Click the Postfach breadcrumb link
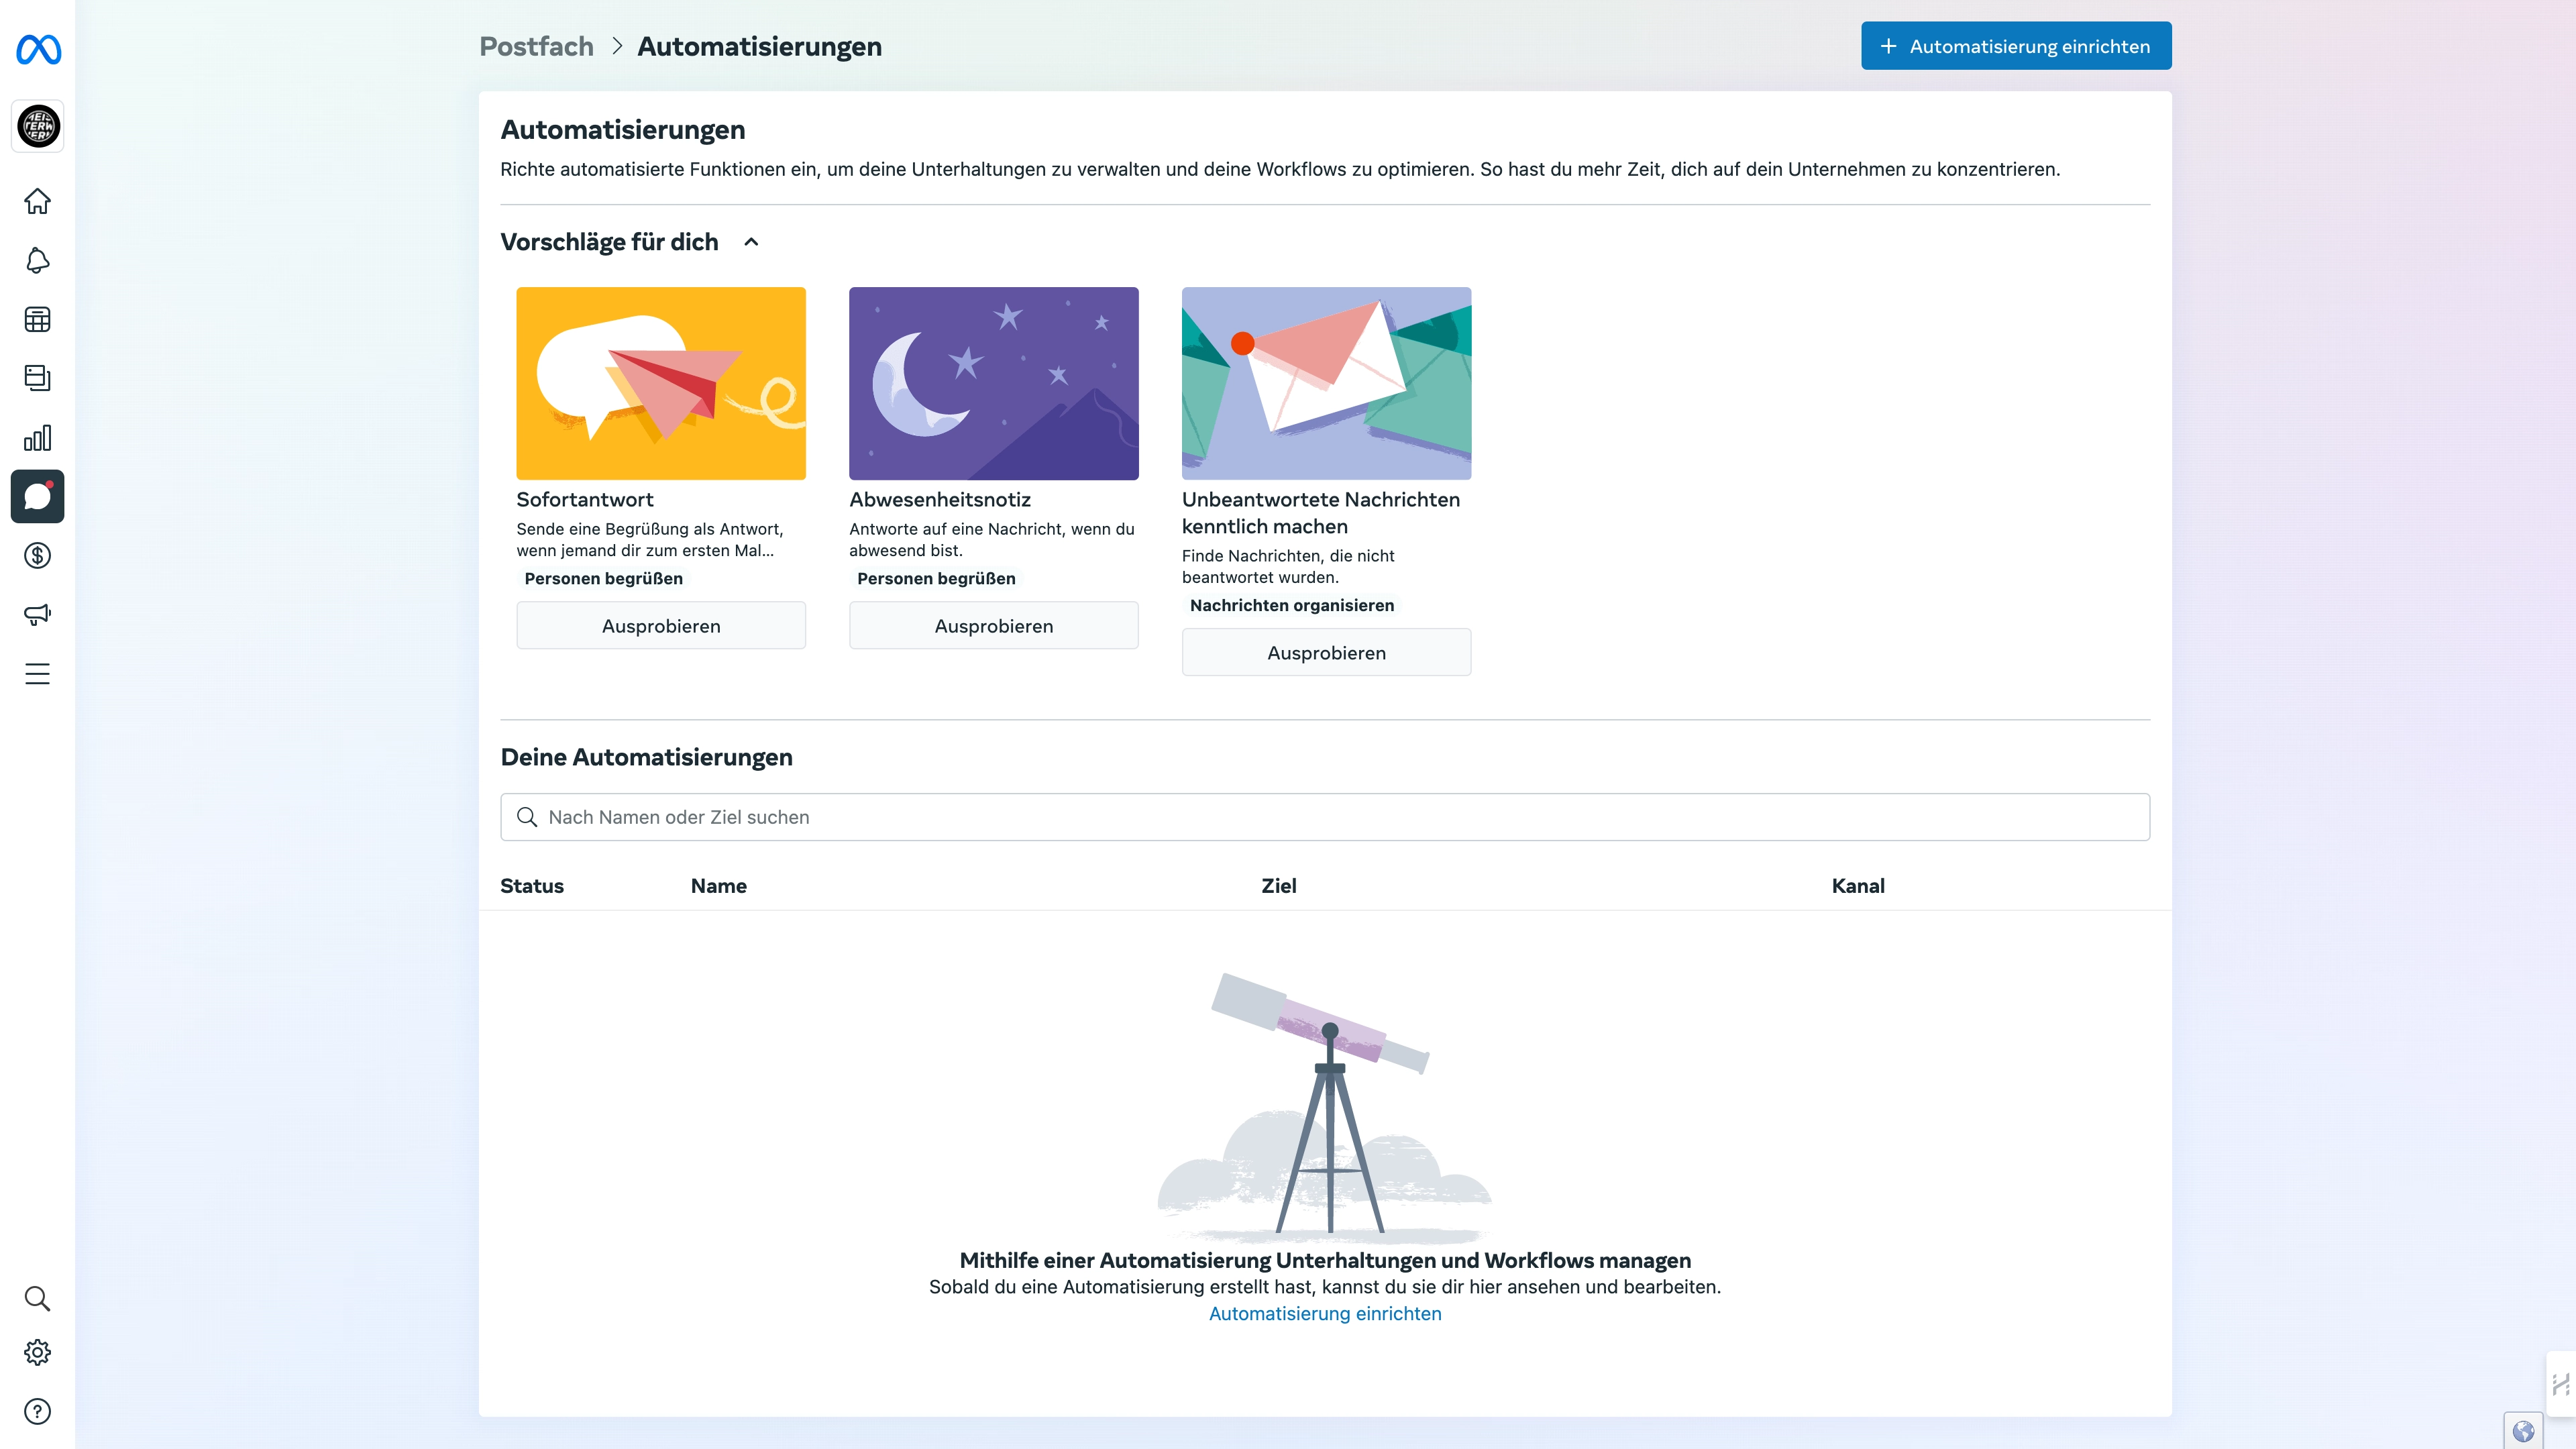This screenshot has width=2576, height=1449. point(536,46)
